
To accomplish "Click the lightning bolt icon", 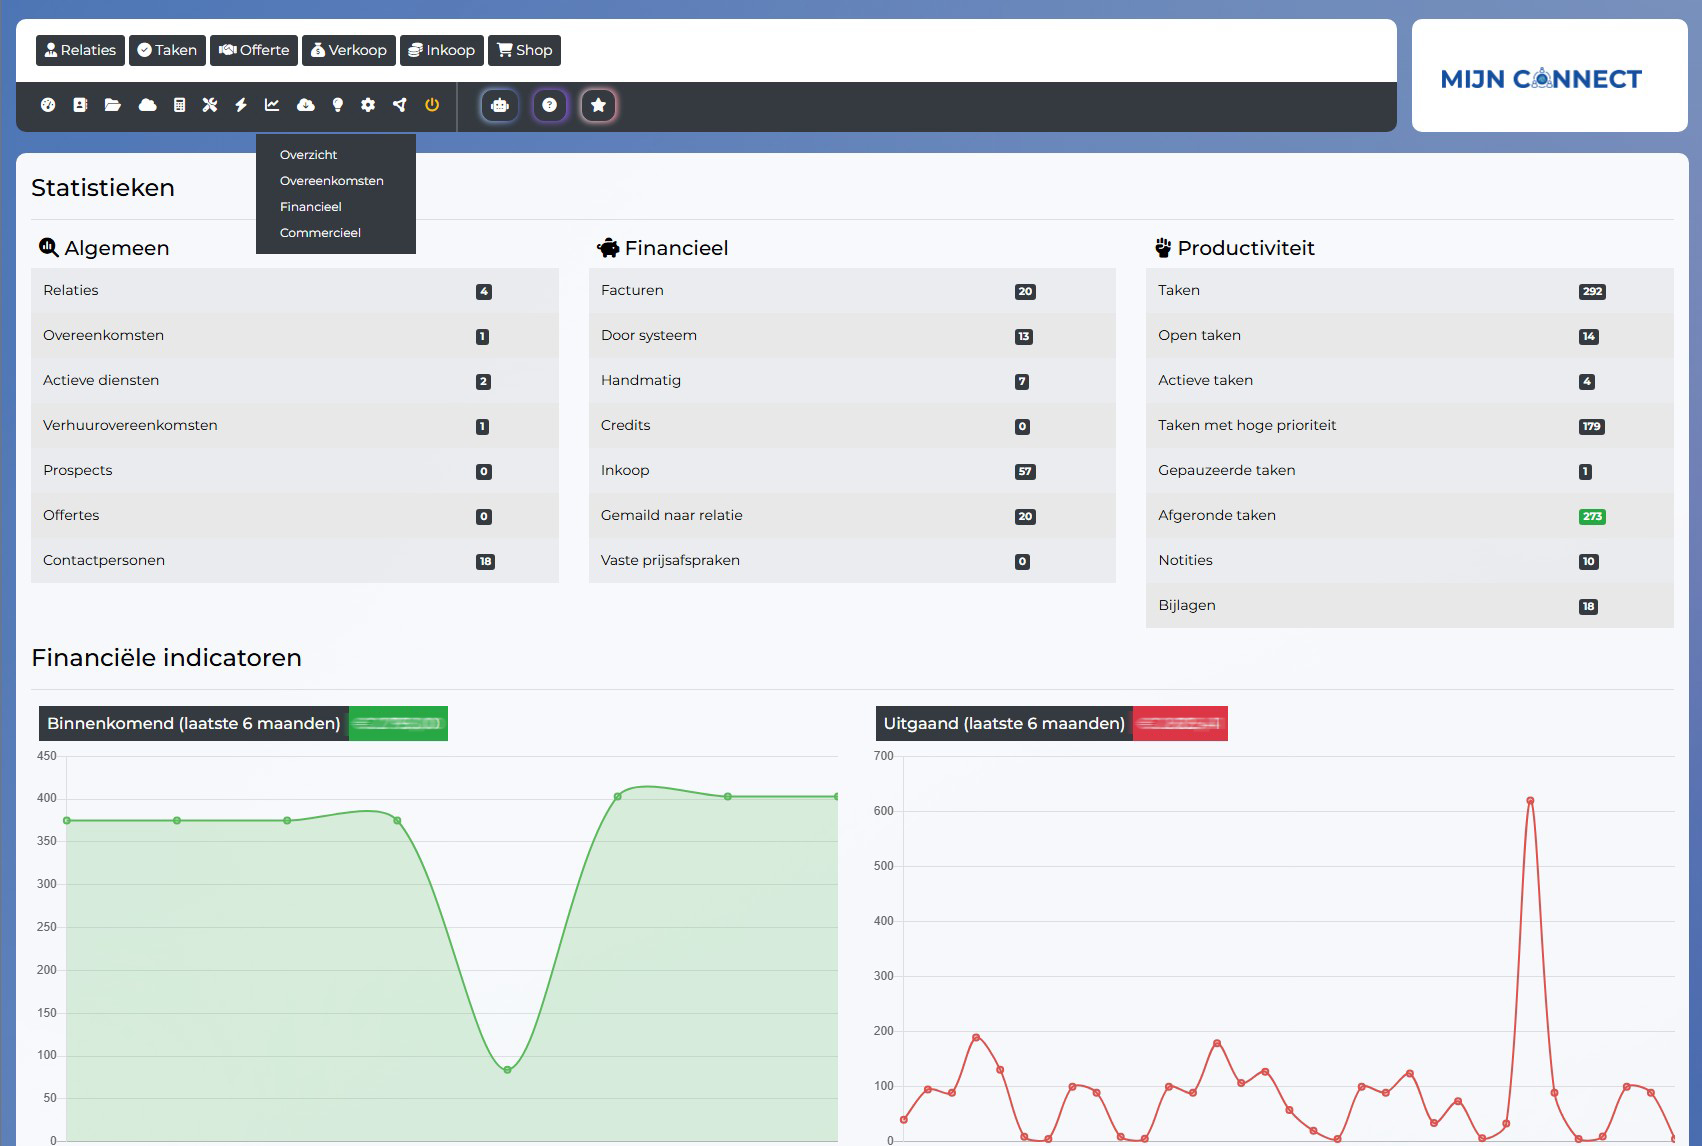I will 241,105.
